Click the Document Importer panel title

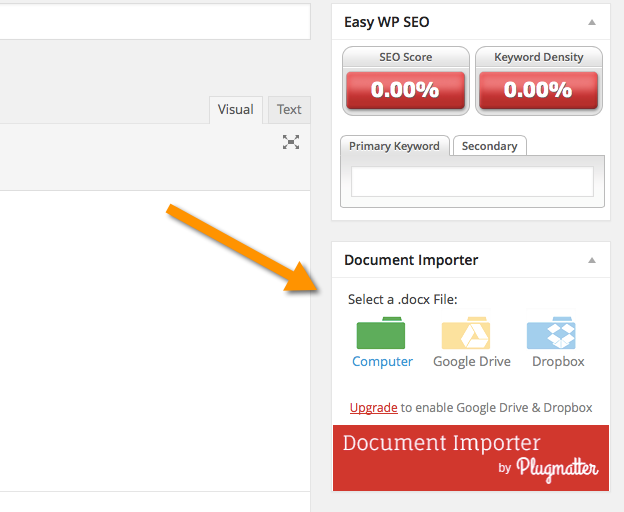point(411,260)
